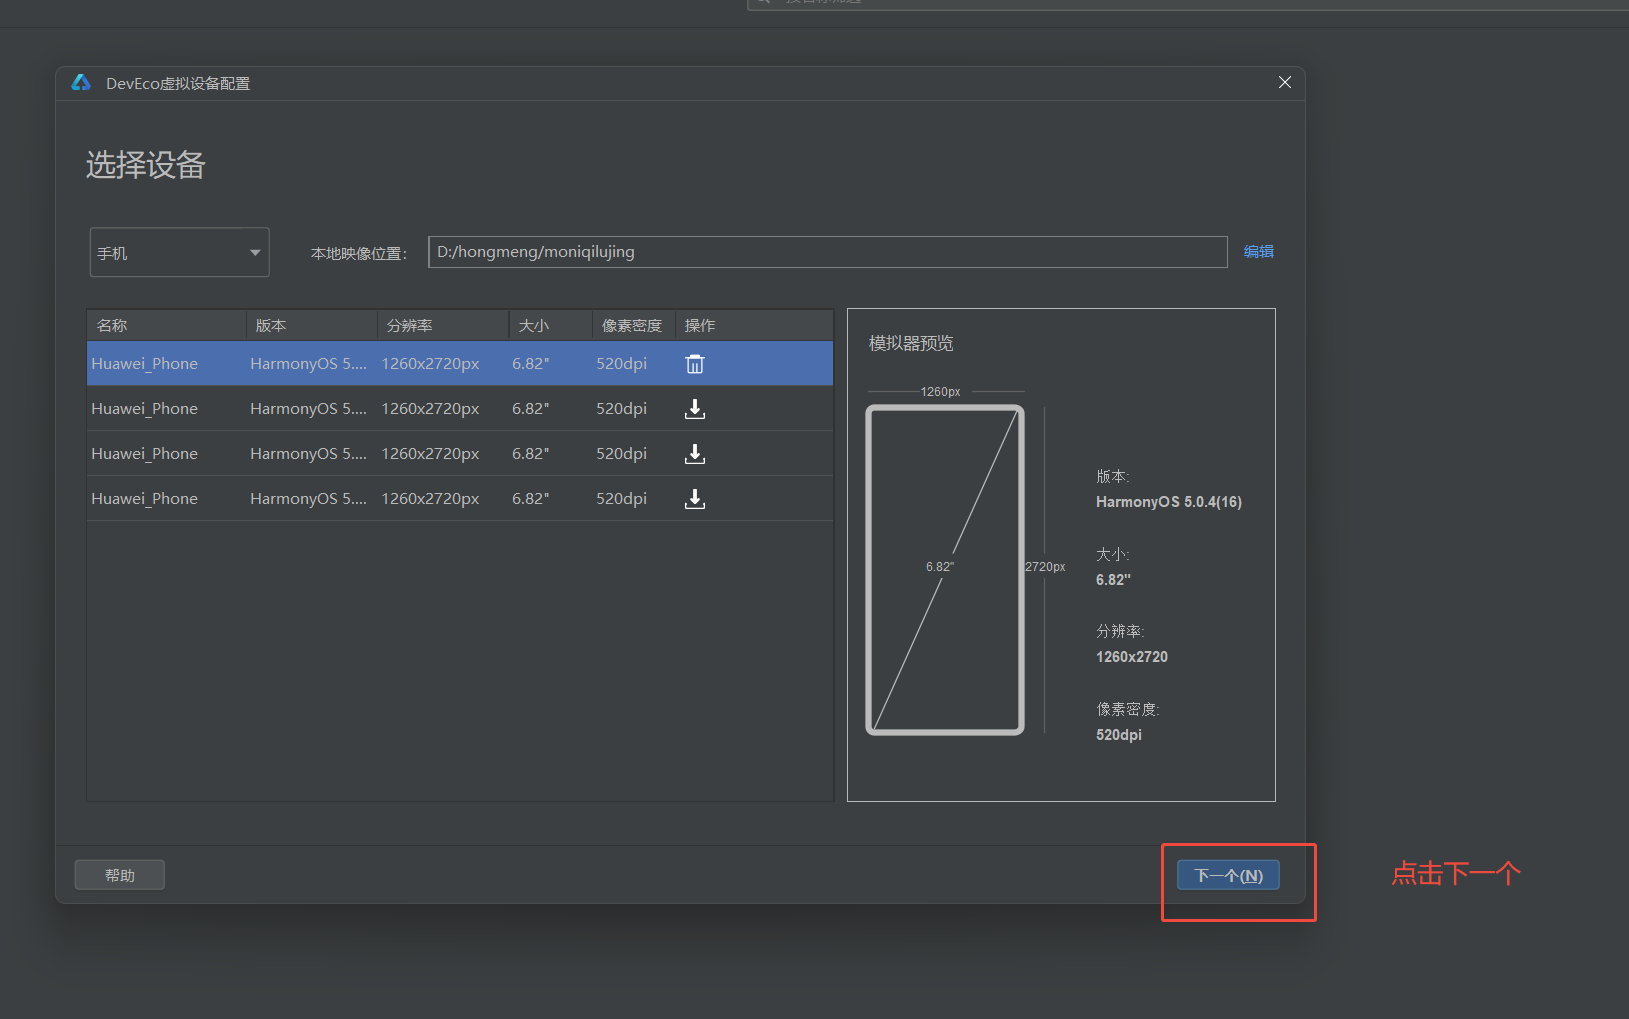1629x1019 pixels.
Task: Click the 版本 column header
Action: coord(312,326)
